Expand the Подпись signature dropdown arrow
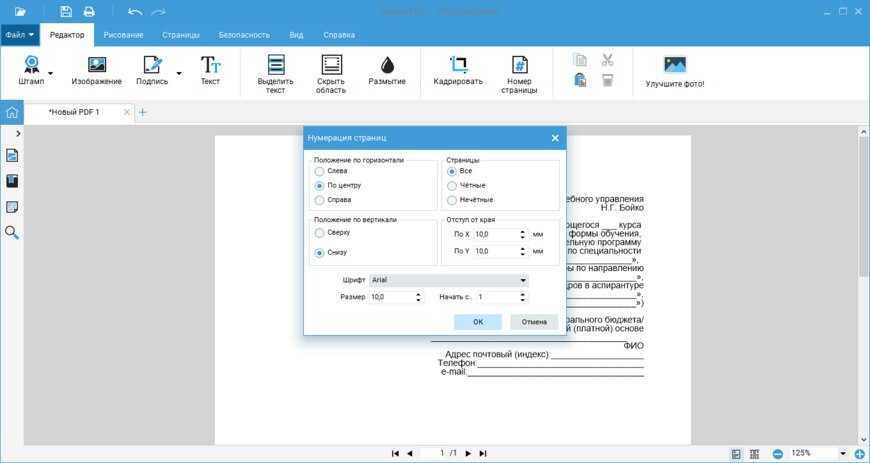Viewport: 870px width, 463px height. (179, 73)
